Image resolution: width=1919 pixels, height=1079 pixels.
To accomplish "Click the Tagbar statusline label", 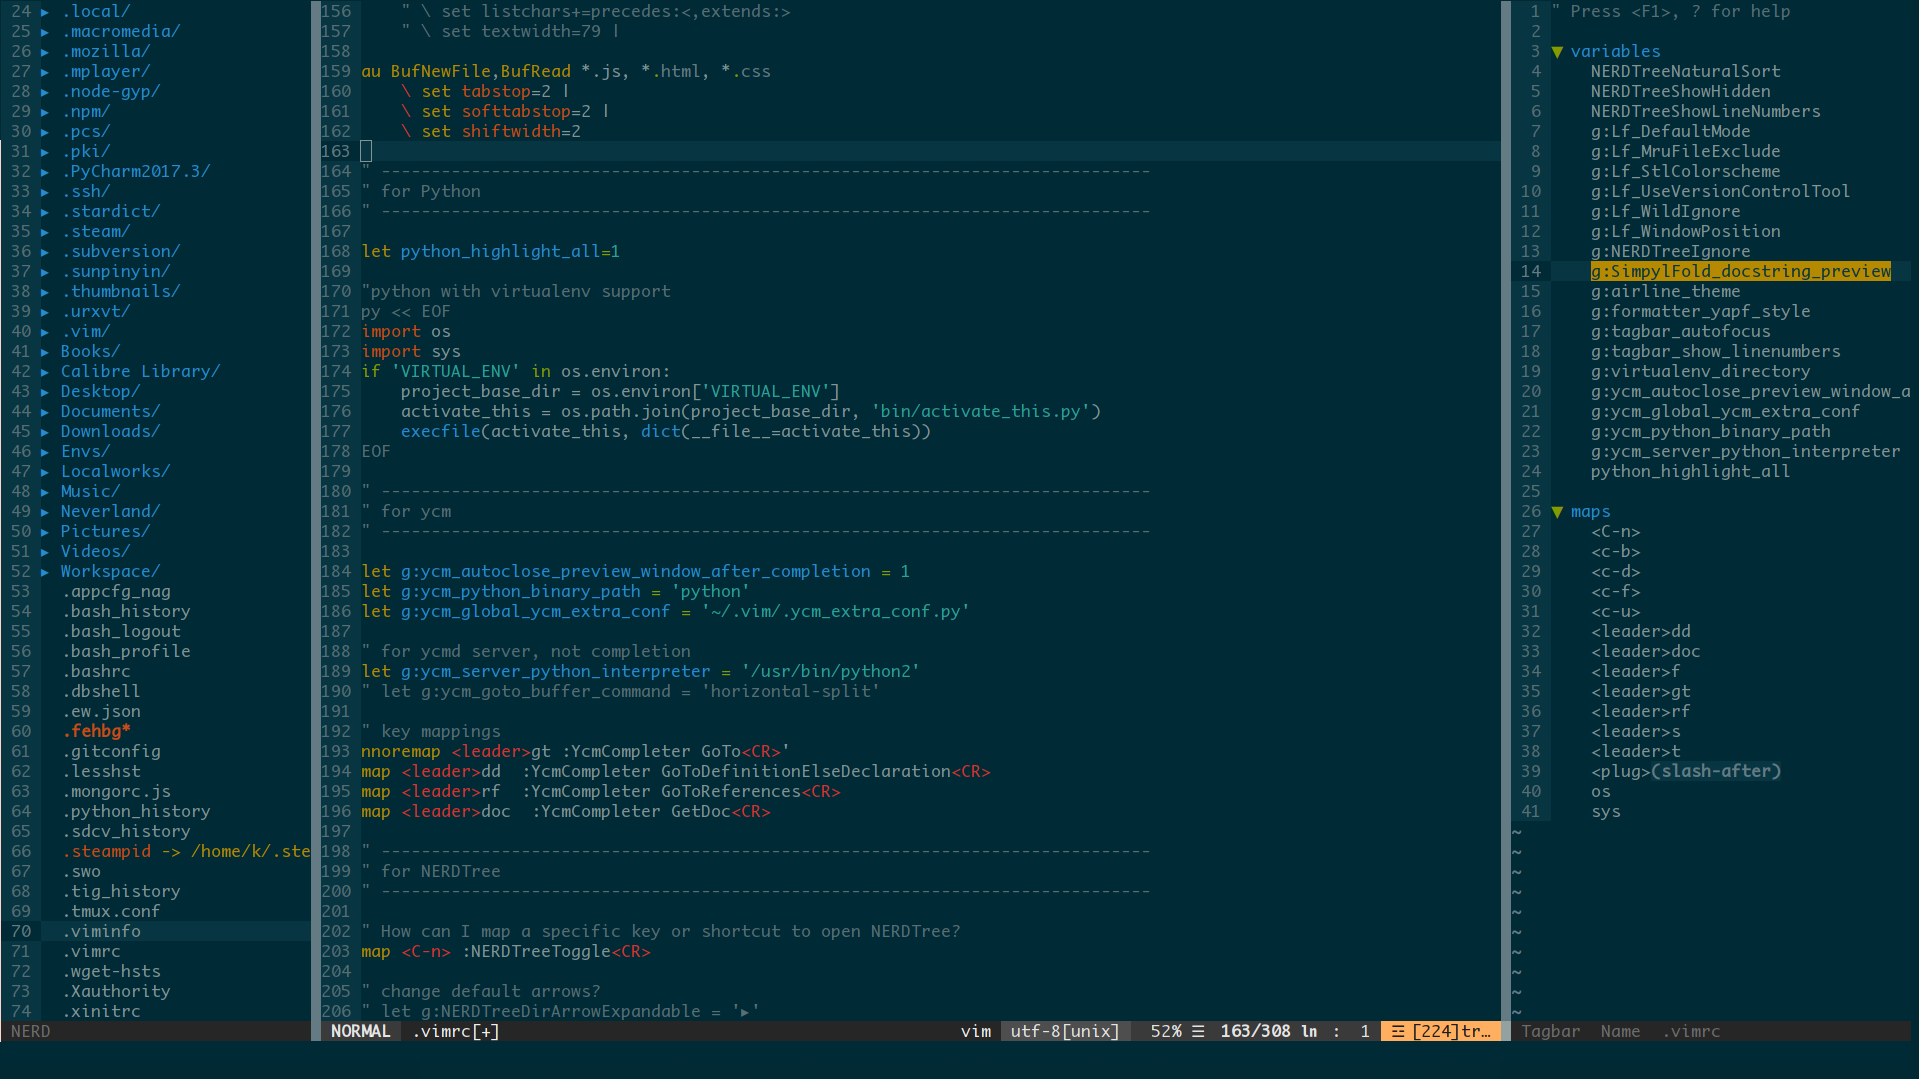I will tap(1550, 1031).
